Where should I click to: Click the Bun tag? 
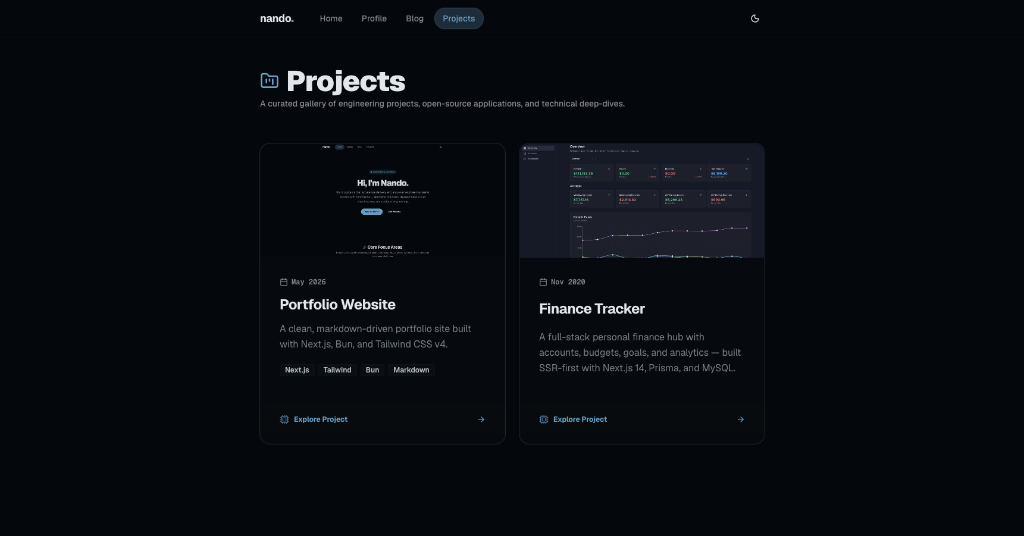372,370
